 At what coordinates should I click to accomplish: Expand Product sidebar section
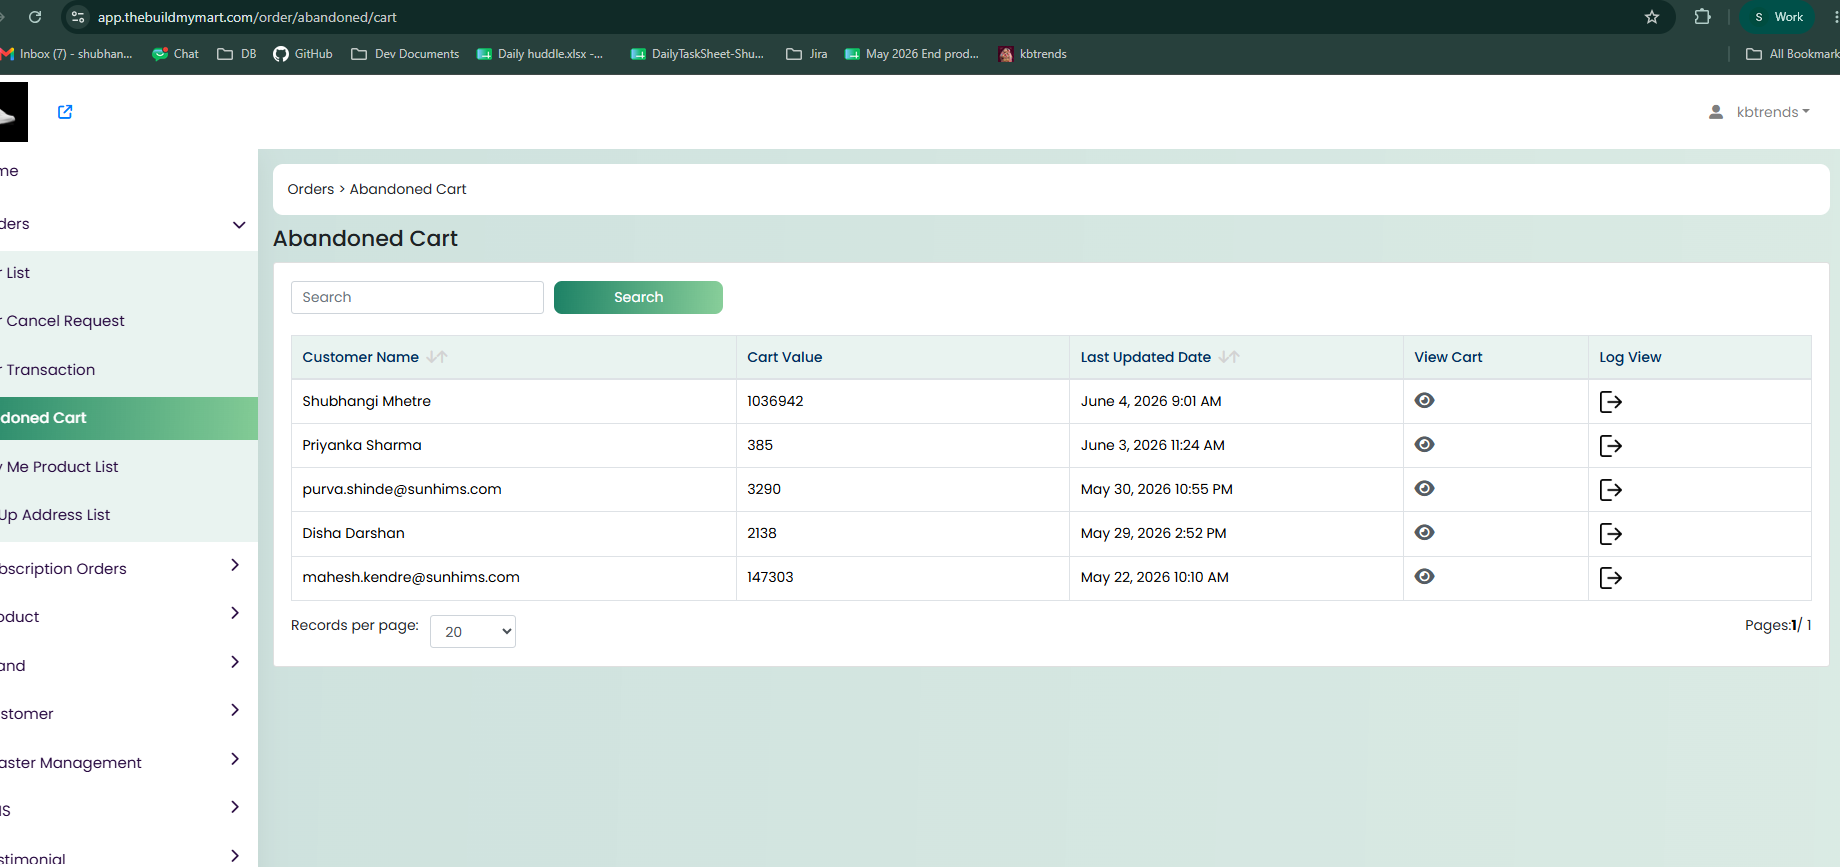pyautogui.click(x=235, y=613)
